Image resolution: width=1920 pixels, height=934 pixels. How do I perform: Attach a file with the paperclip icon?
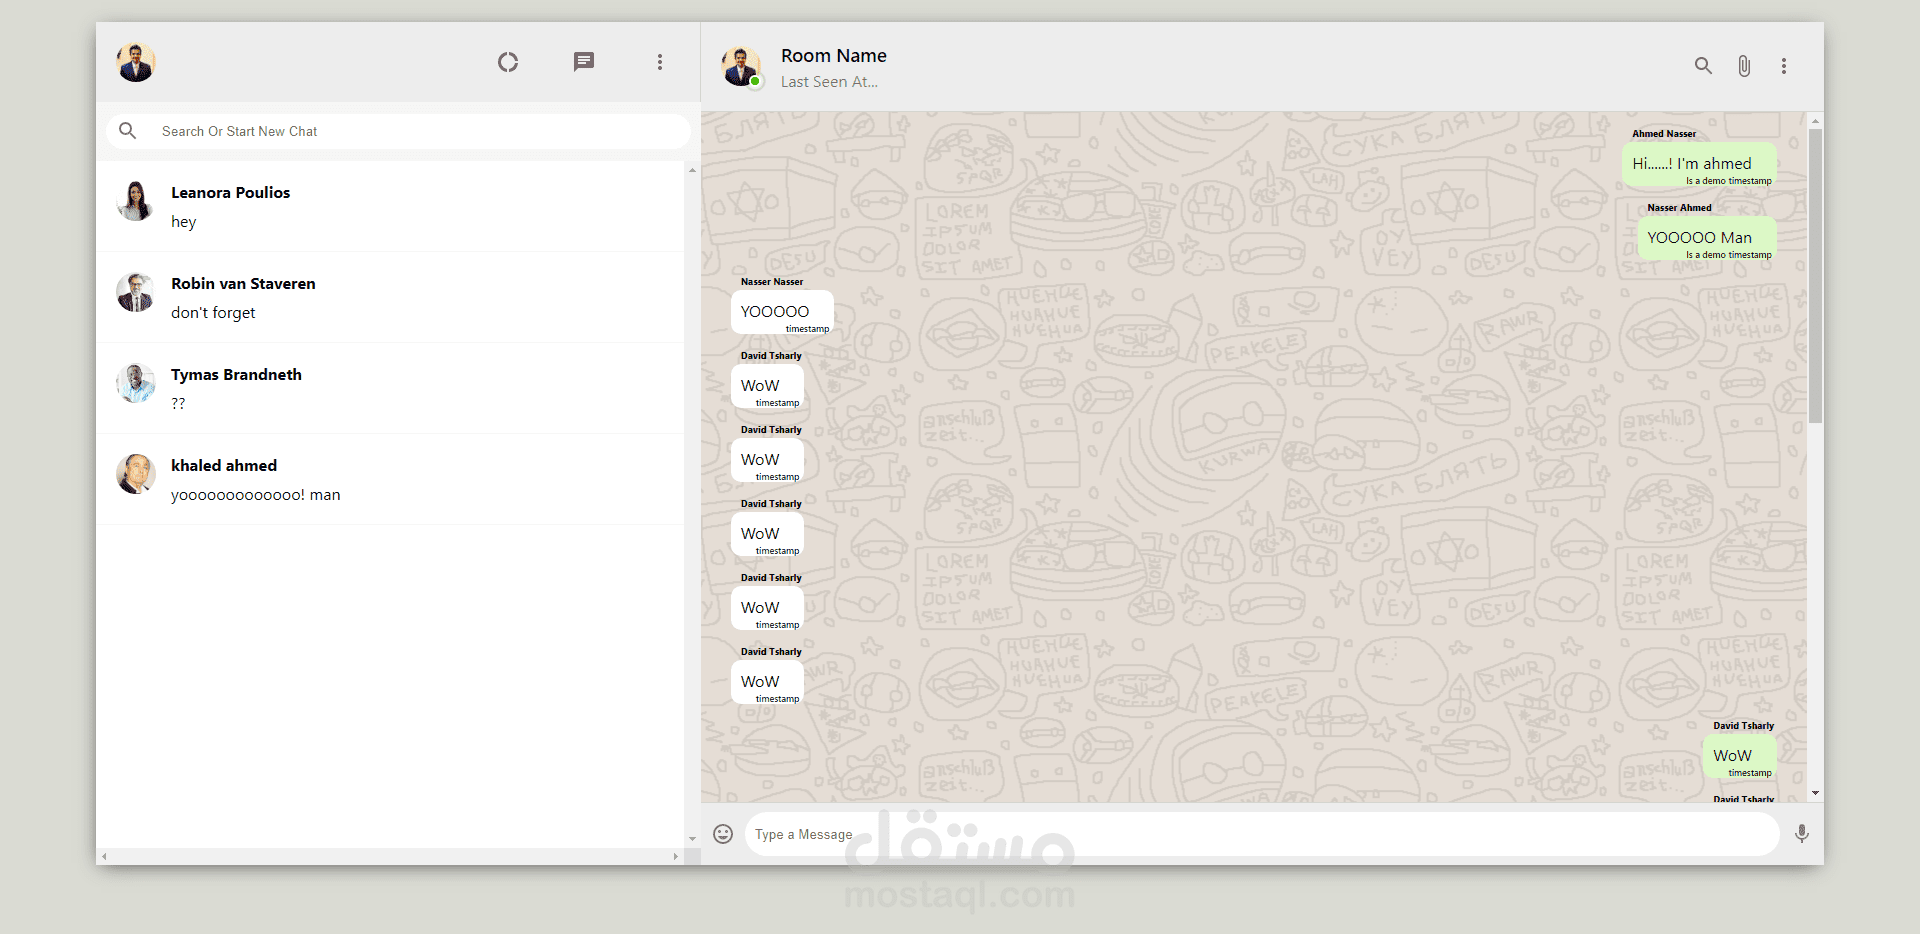click(1744, 66)
